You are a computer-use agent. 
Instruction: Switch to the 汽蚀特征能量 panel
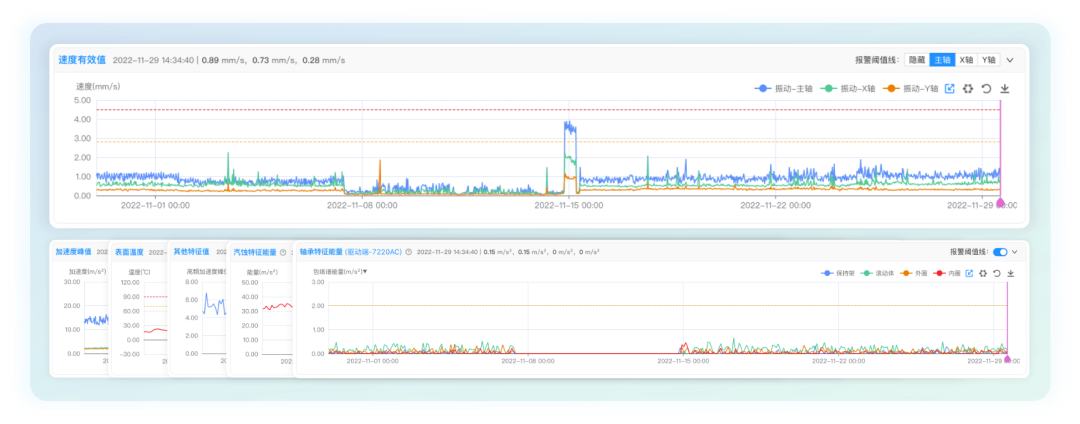coord(256,252)
